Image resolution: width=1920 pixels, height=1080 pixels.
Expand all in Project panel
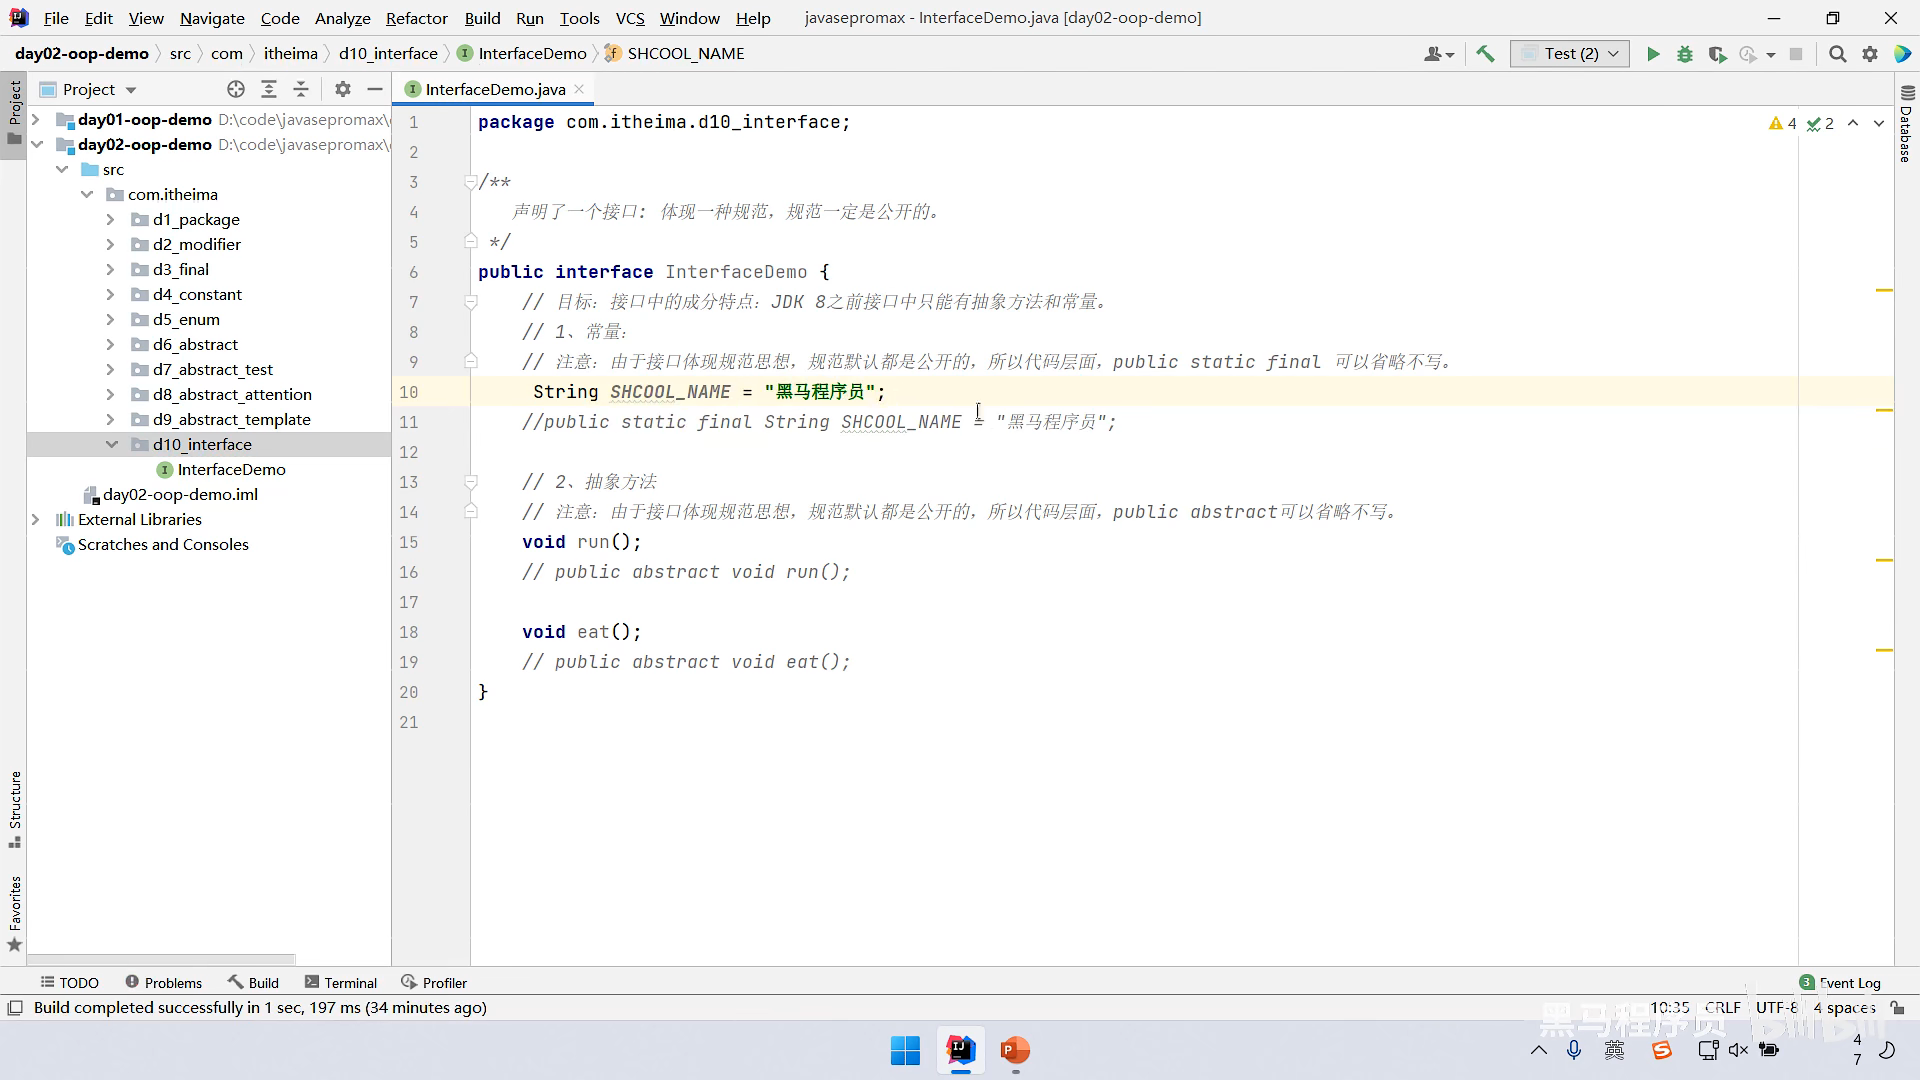click(269, 89)
